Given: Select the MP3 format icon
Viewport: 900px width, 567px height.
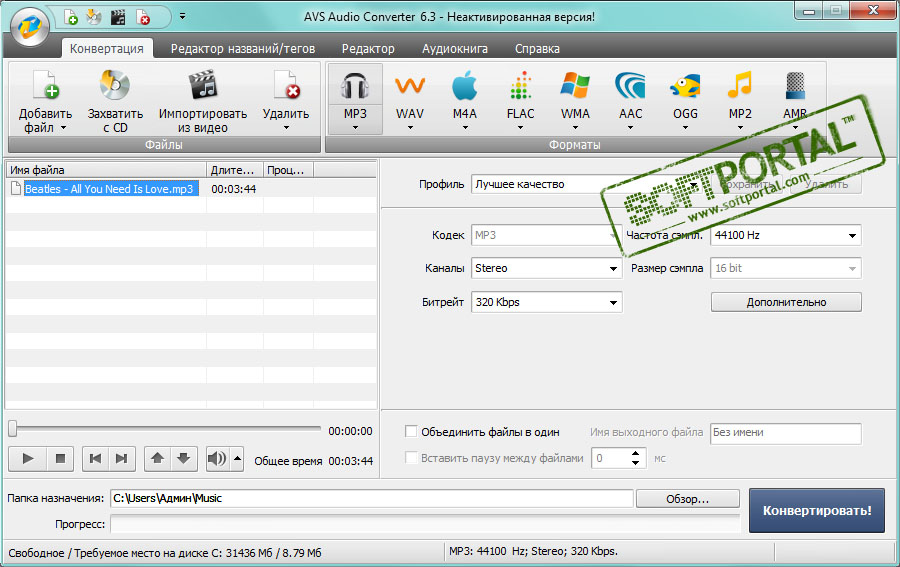Looking at the screenshot, I should click(355, 87).
